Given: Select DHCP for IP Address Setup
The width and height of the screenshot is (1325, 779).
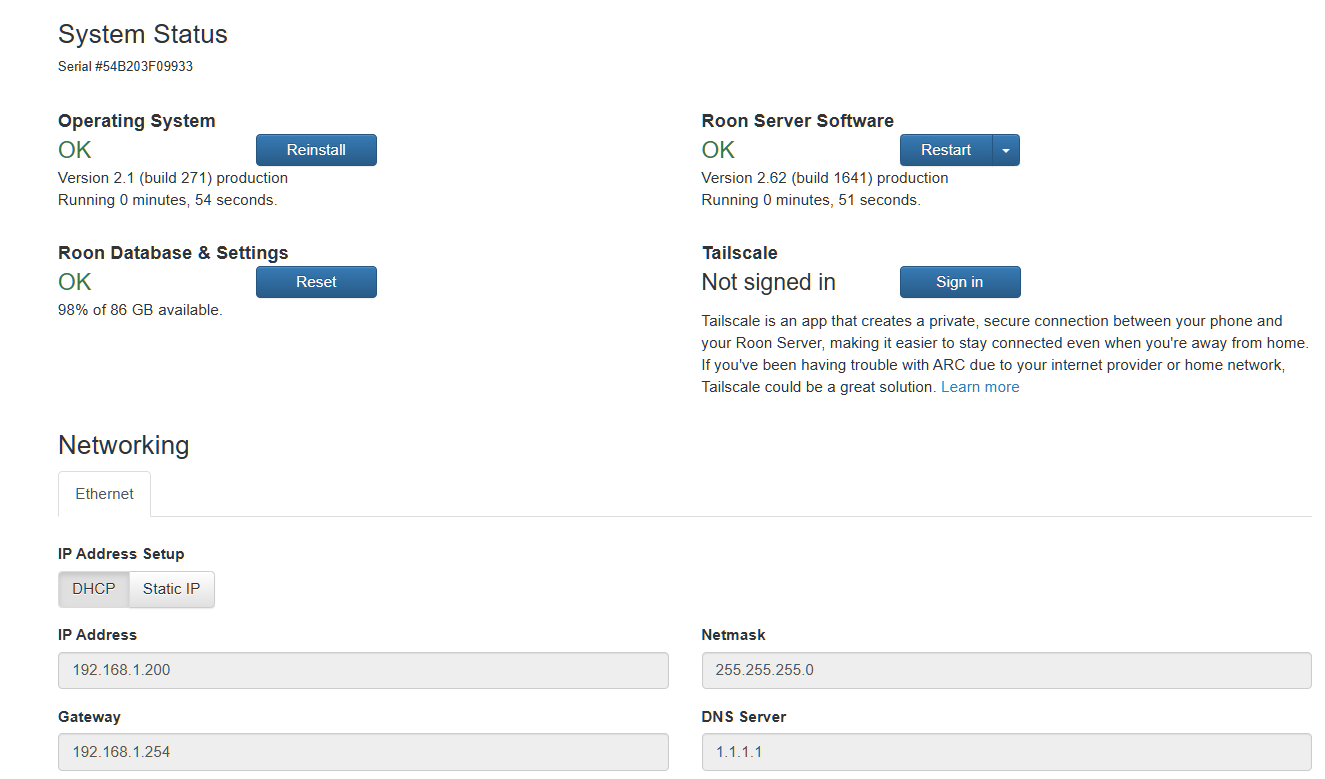Looking at the screenshot, I should click(94, 589).
